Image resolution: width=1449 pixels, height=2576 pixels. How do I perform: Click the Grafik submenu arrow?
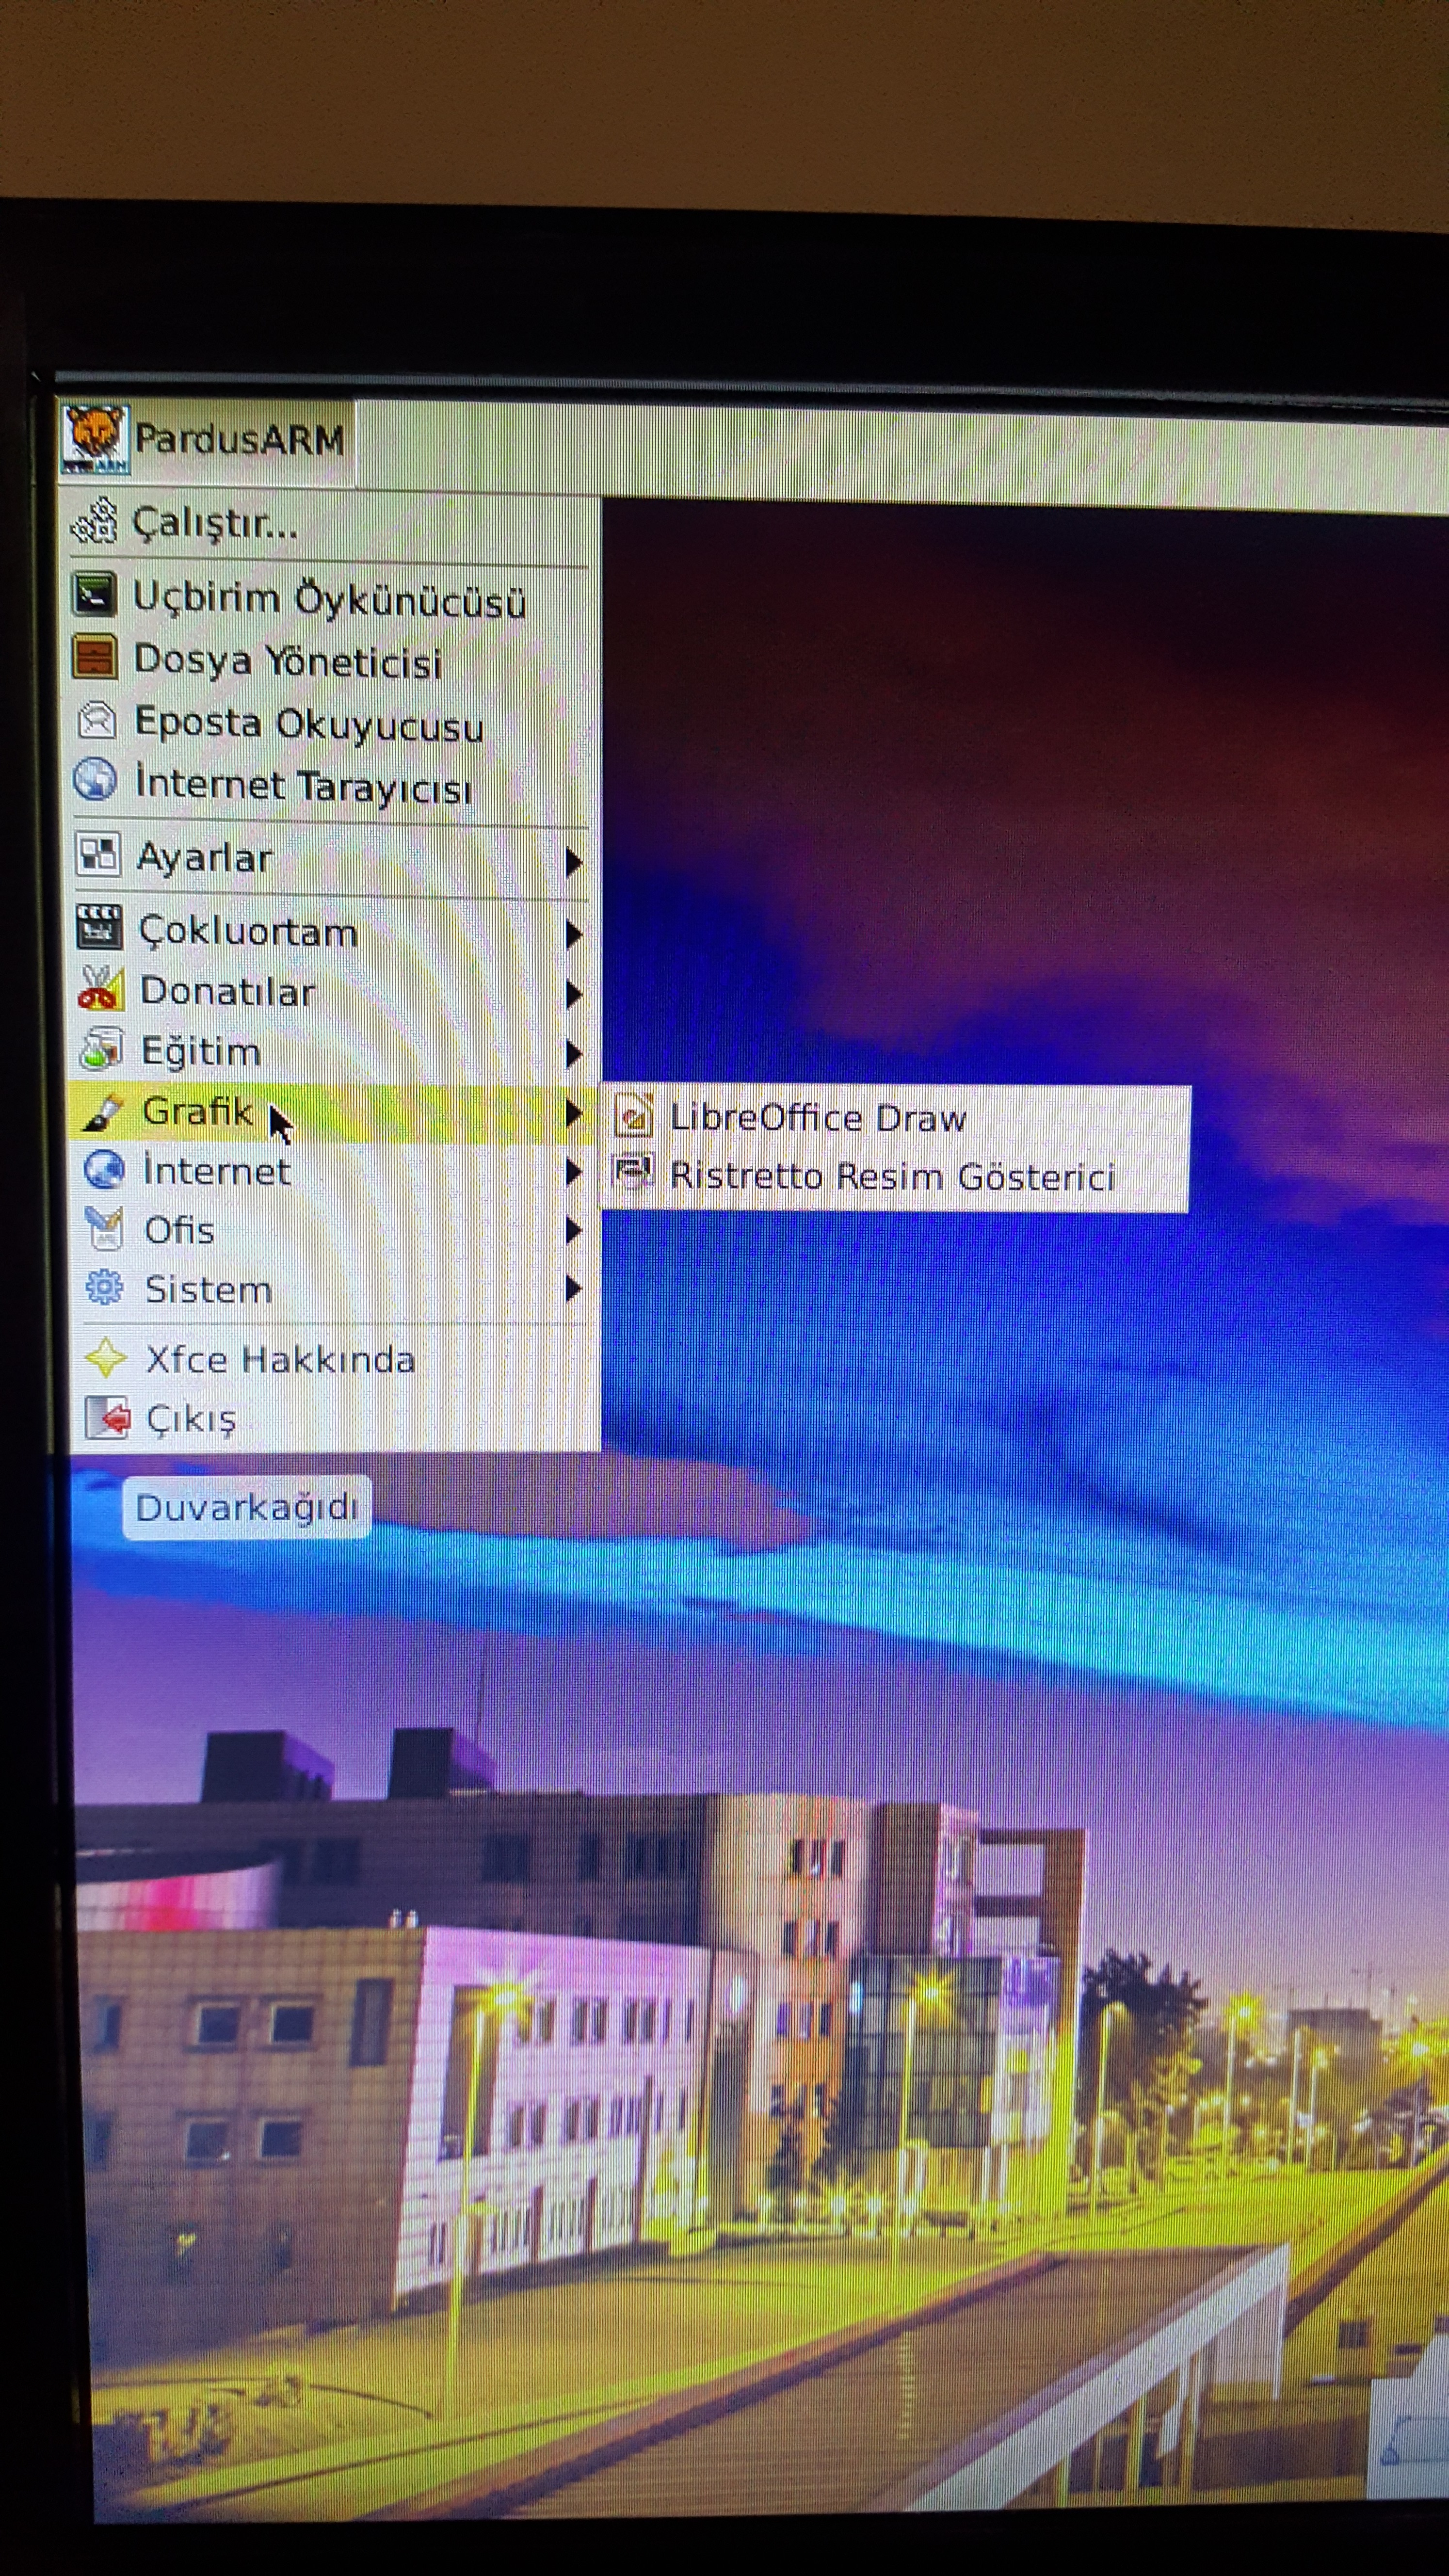(573, 1112)
